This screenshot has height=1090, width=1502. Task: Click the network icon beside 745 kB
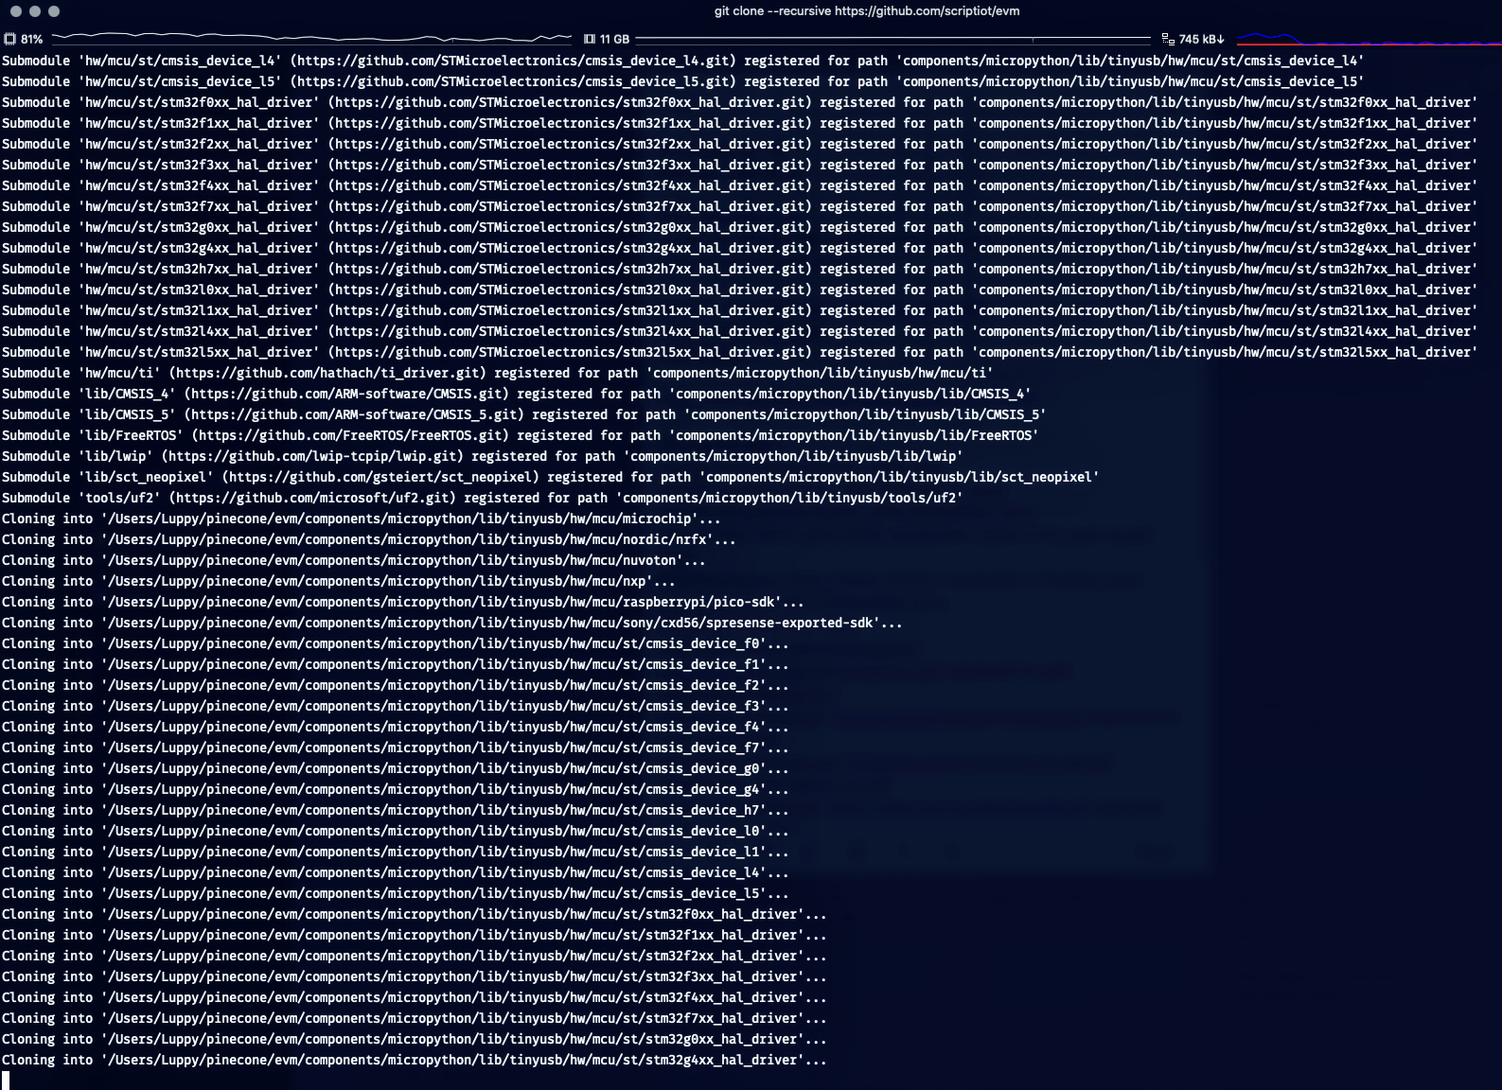point(1167,39)
